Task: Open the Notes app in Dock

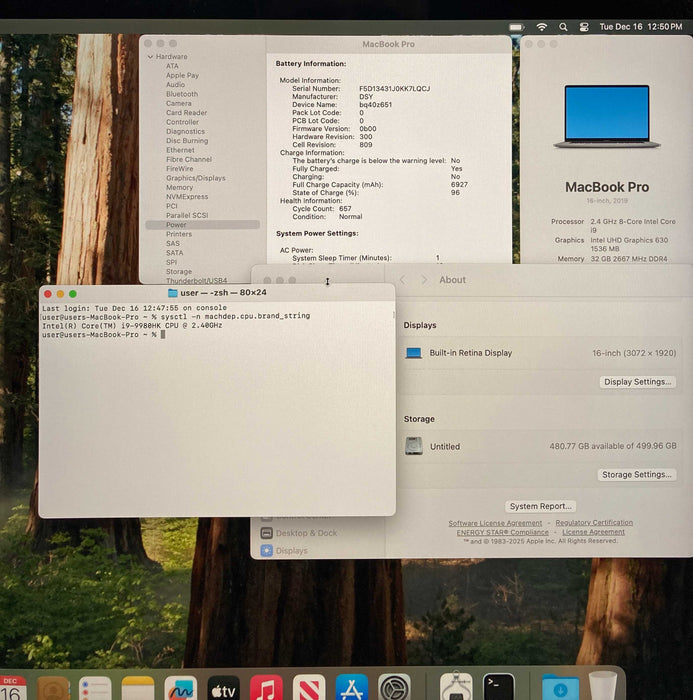Action: click(138, 688)
